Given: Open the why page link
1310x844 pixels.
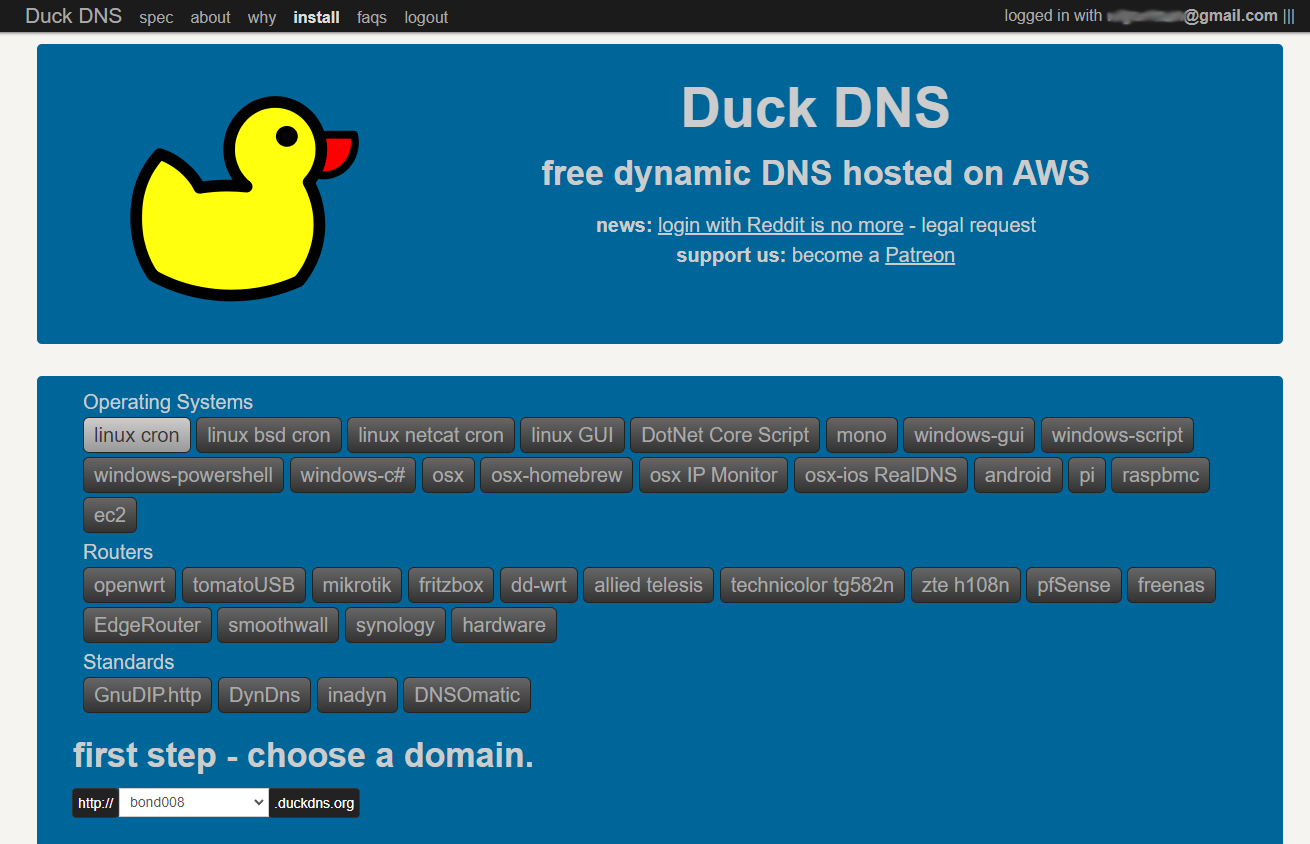Looking at the screenshot, I should pyautogui.click(x=262, y=17).
